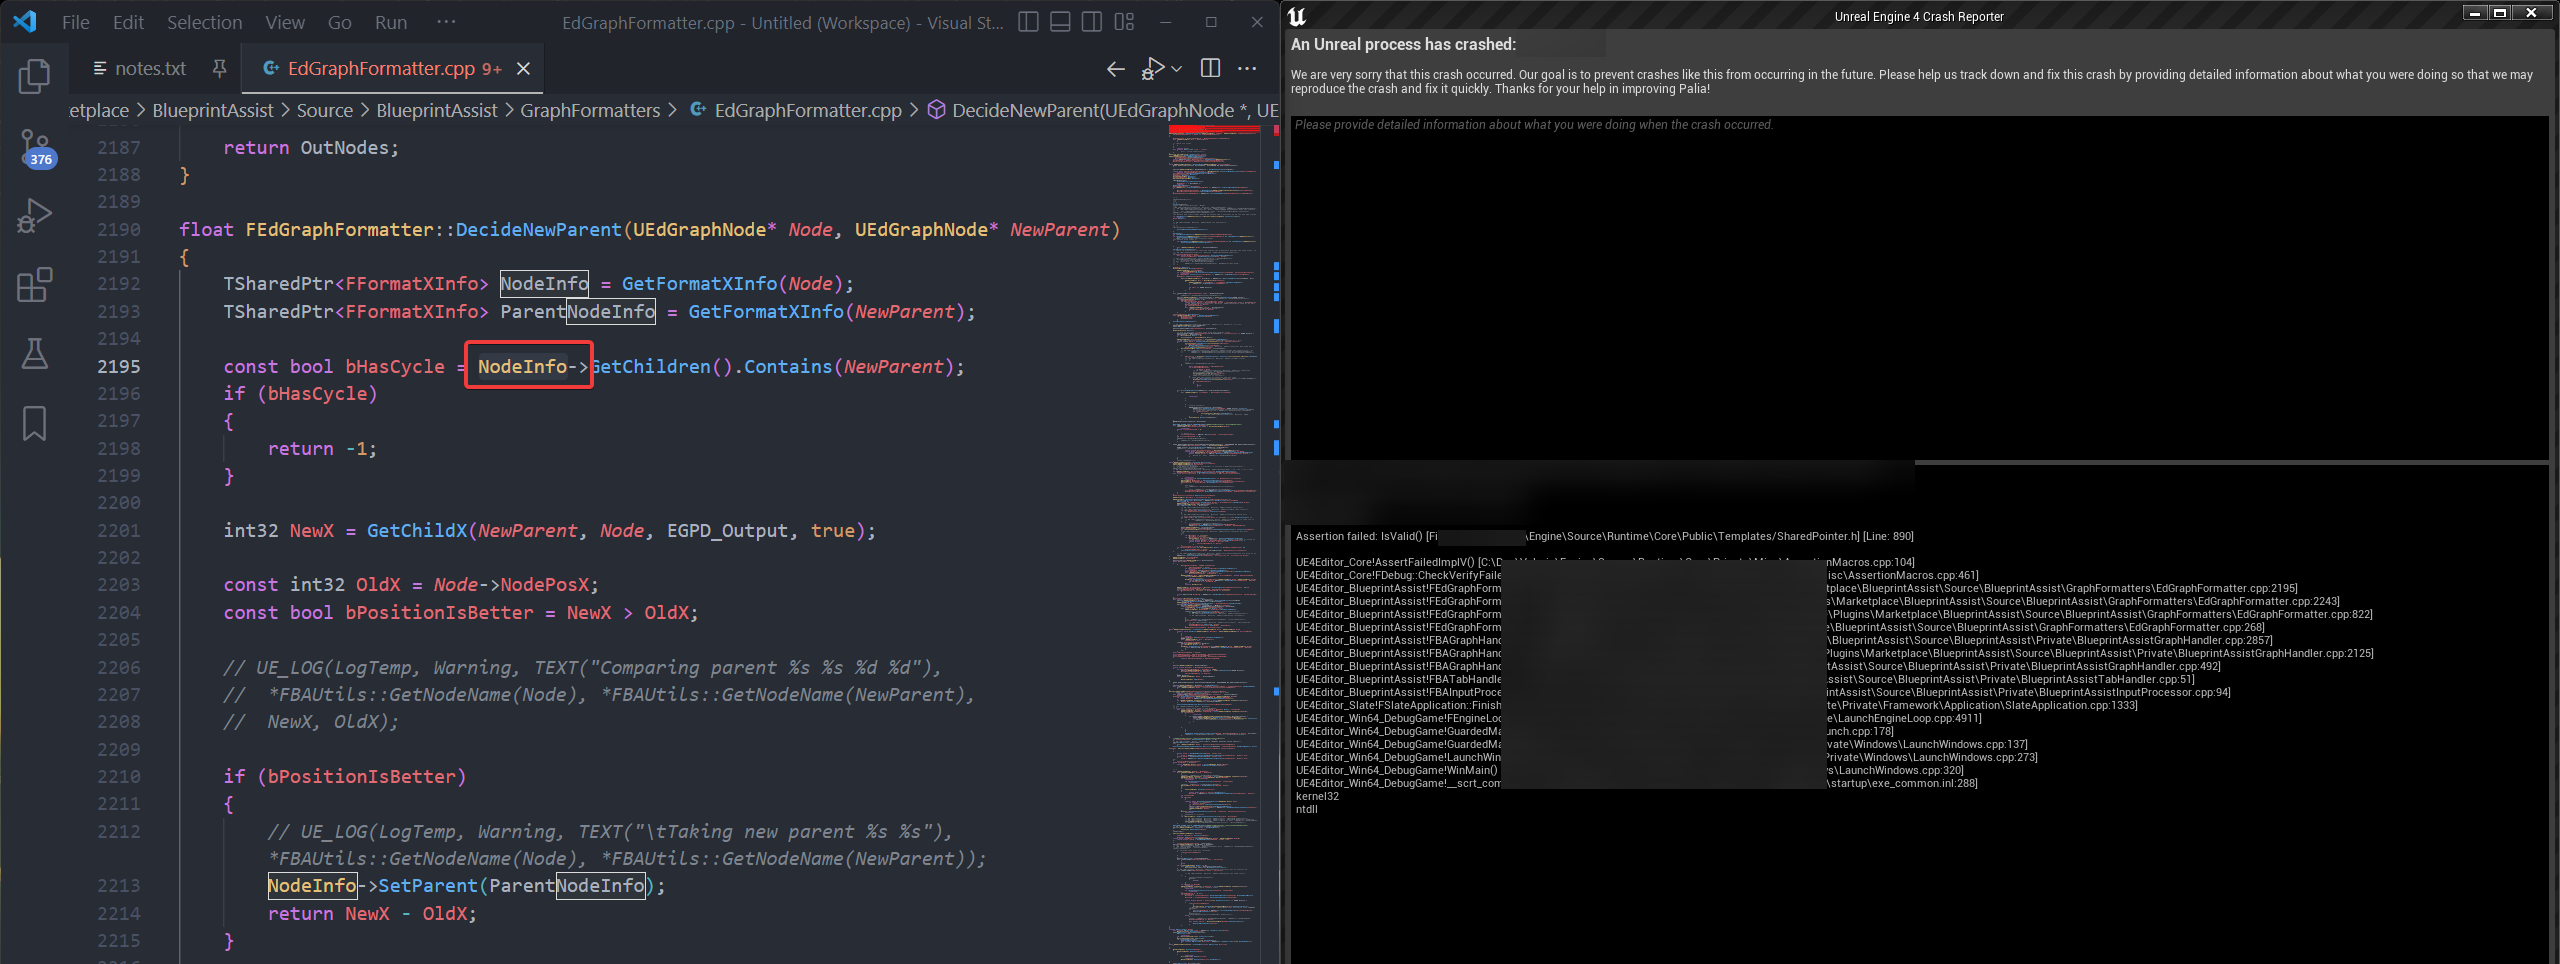Maximize the VS Code window
Viewport: 2560px width, 964px height.
click(1211, 22)
